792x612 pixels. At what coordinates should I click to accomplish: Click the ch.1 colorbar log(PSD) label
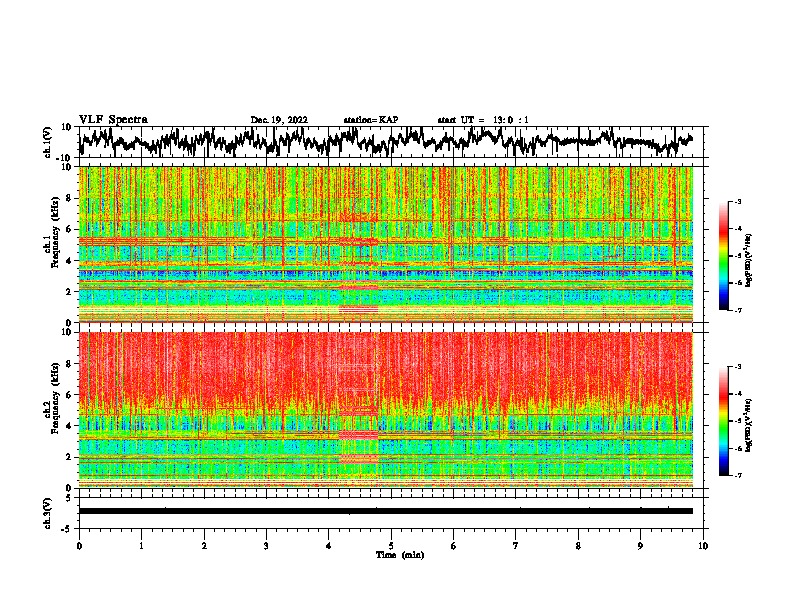[x=749, y=260]
